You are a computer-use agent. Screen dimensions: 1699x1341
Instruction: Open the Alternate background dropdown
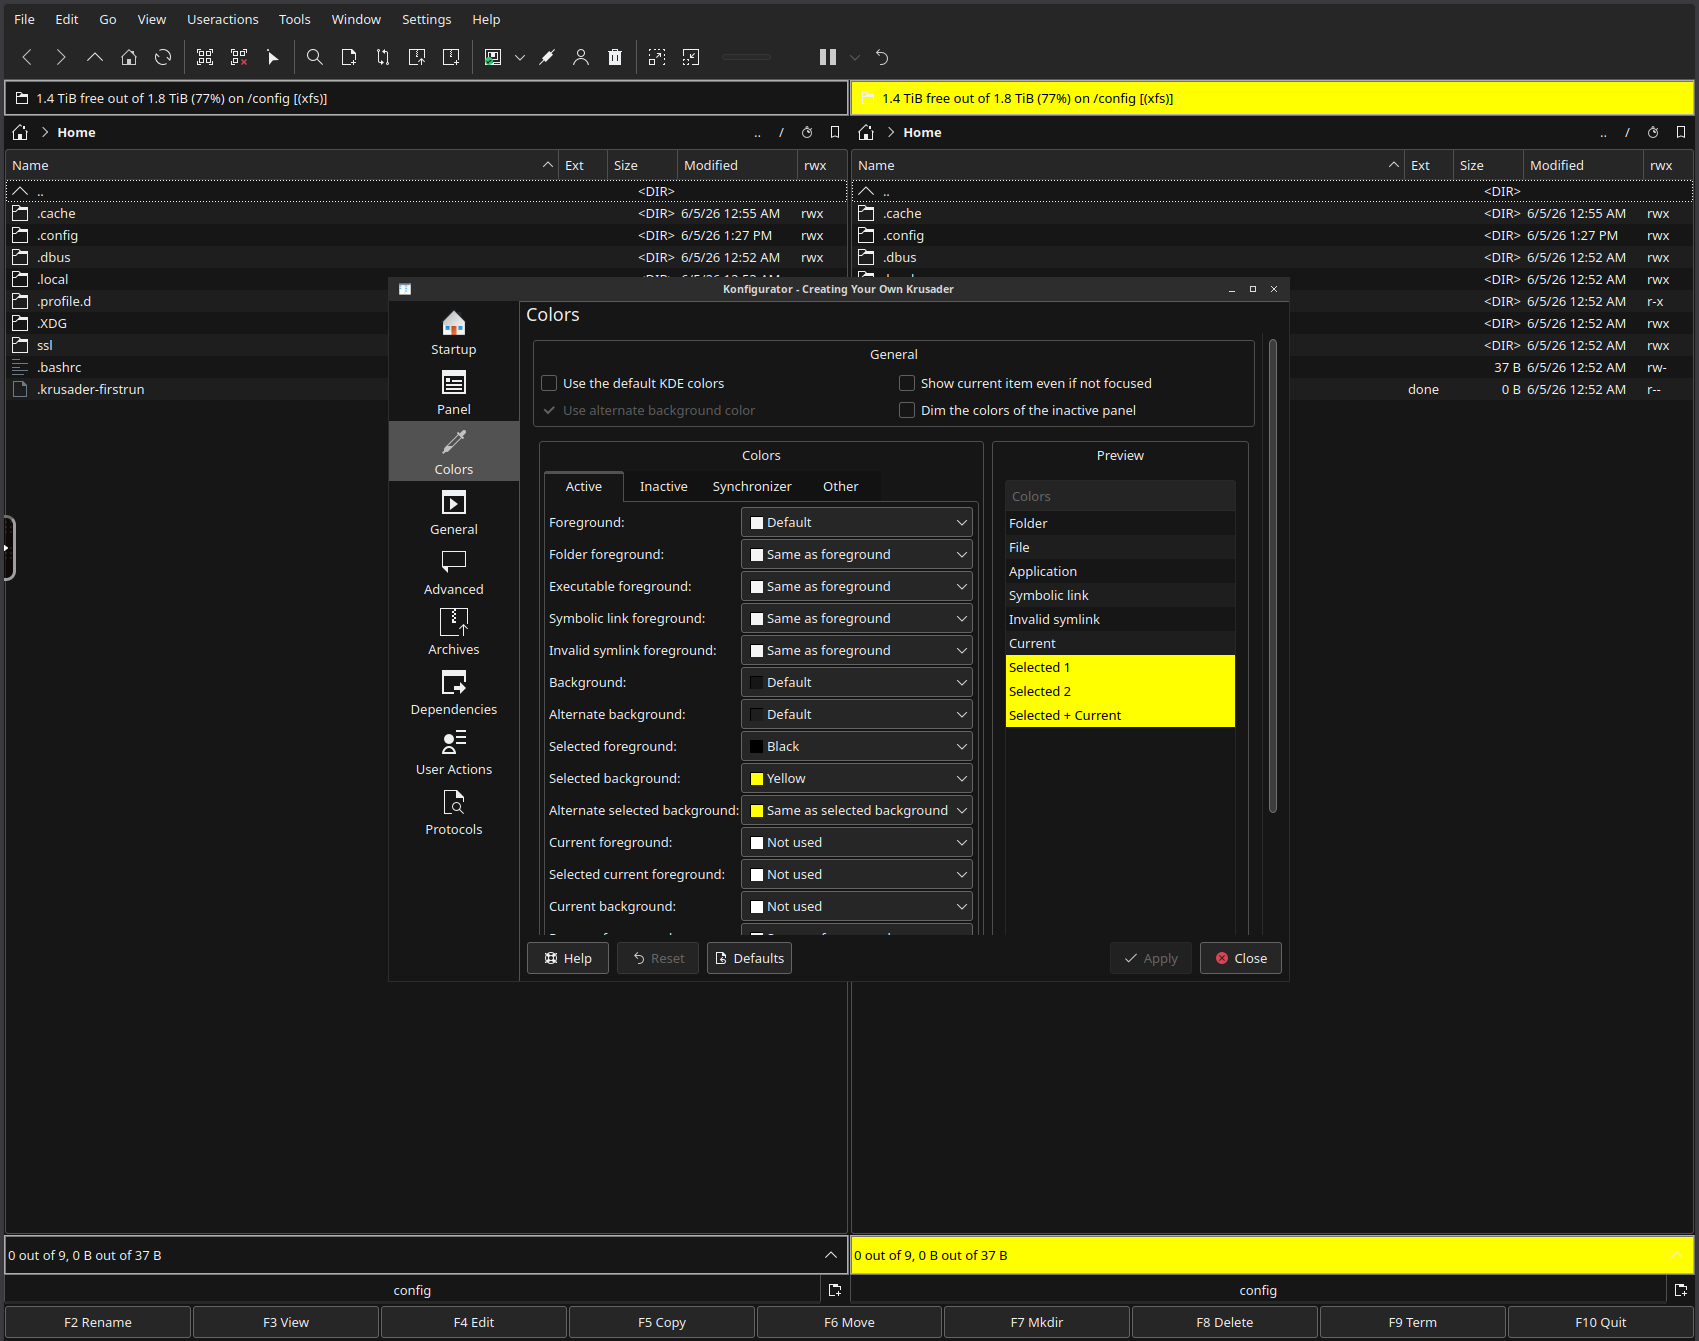[x=857, y=714]
